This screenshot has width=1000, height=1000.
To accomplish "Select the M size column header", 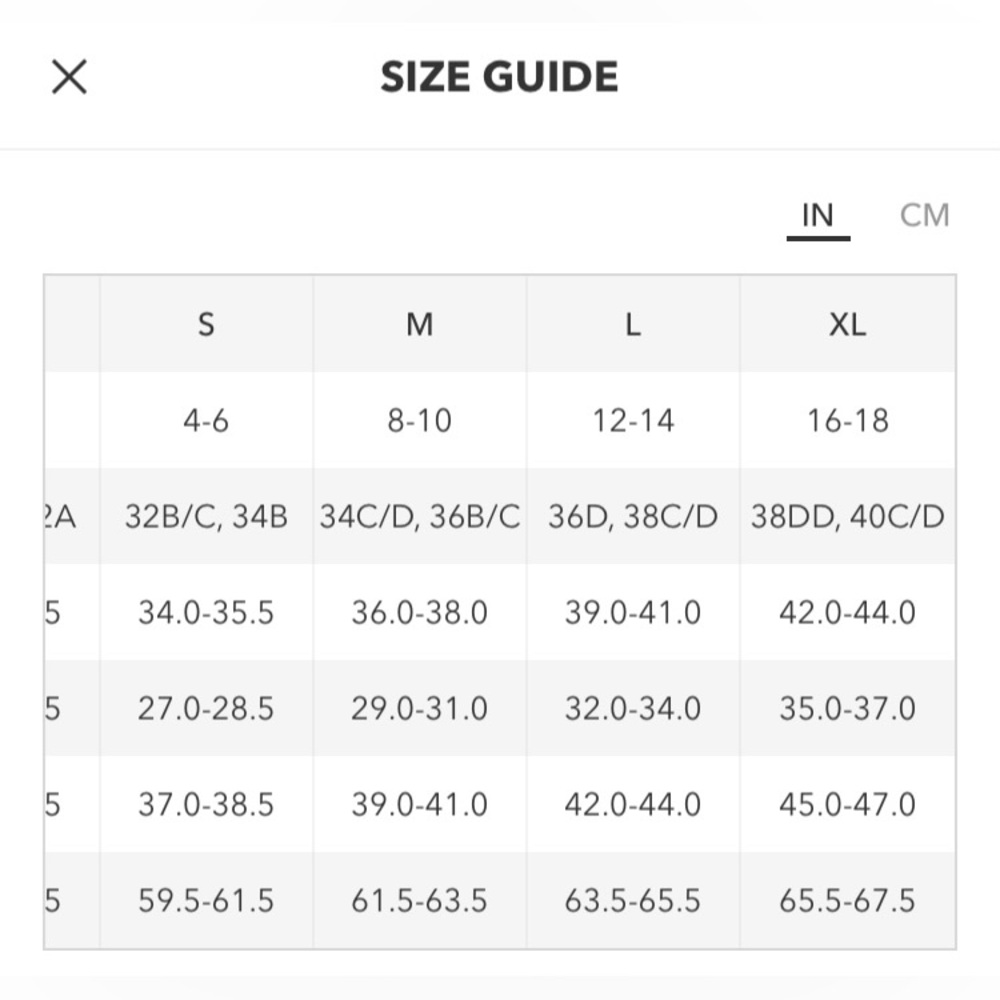I will point(420,324).
